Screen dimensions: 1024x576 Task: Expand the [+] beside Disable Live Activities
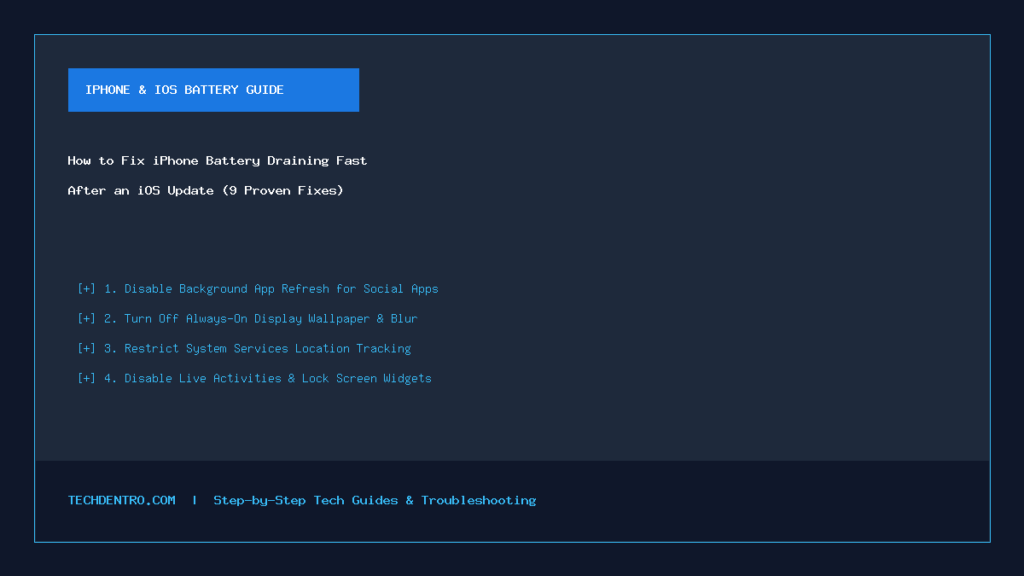pos(86,379)
